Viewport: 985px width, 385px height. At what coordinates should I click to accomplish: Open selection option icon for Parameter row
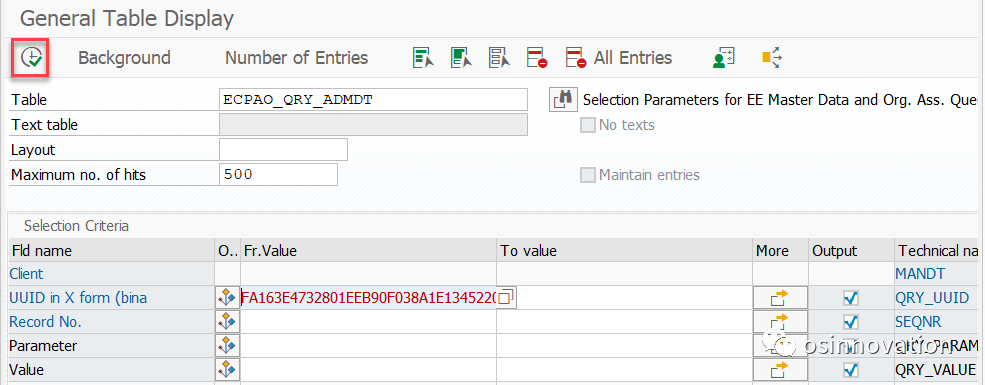point(227,345)
